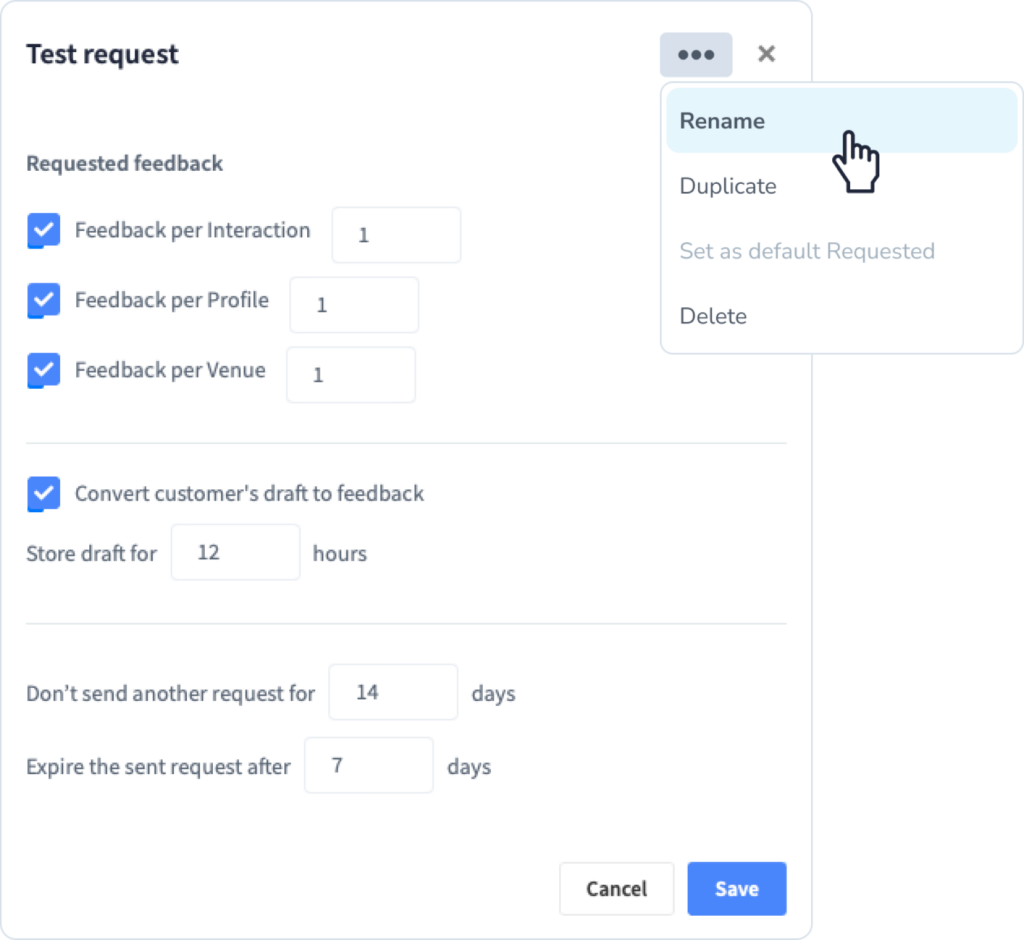Image resolution: width=1024 pixels, height=940 pixels.
Task: Focus the Feedback per Interaction number field
Action: tap(396, 235)
